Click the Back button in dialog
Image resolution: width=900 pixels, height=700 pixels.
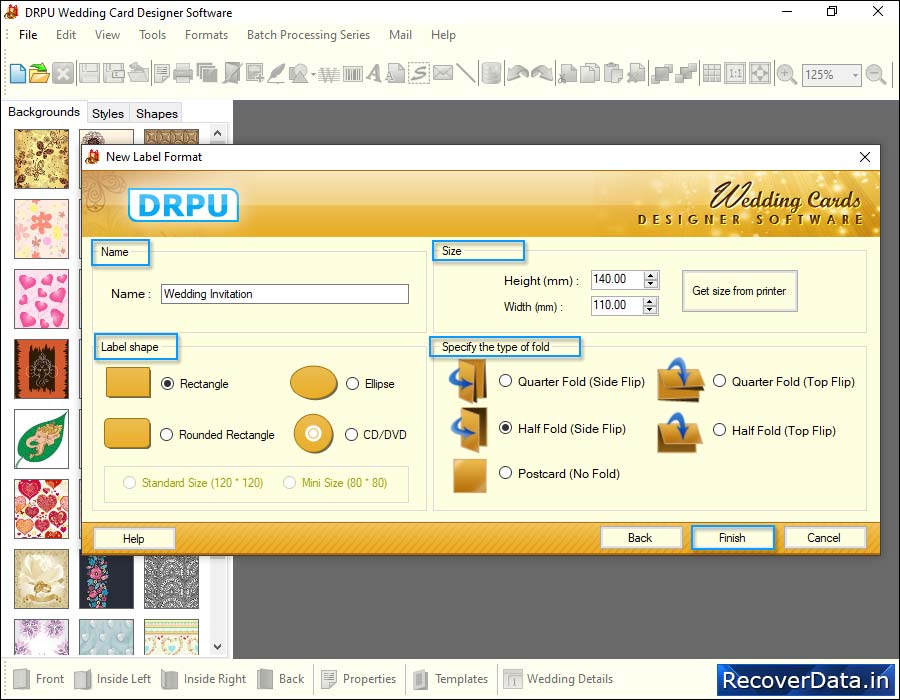(640, 538)
